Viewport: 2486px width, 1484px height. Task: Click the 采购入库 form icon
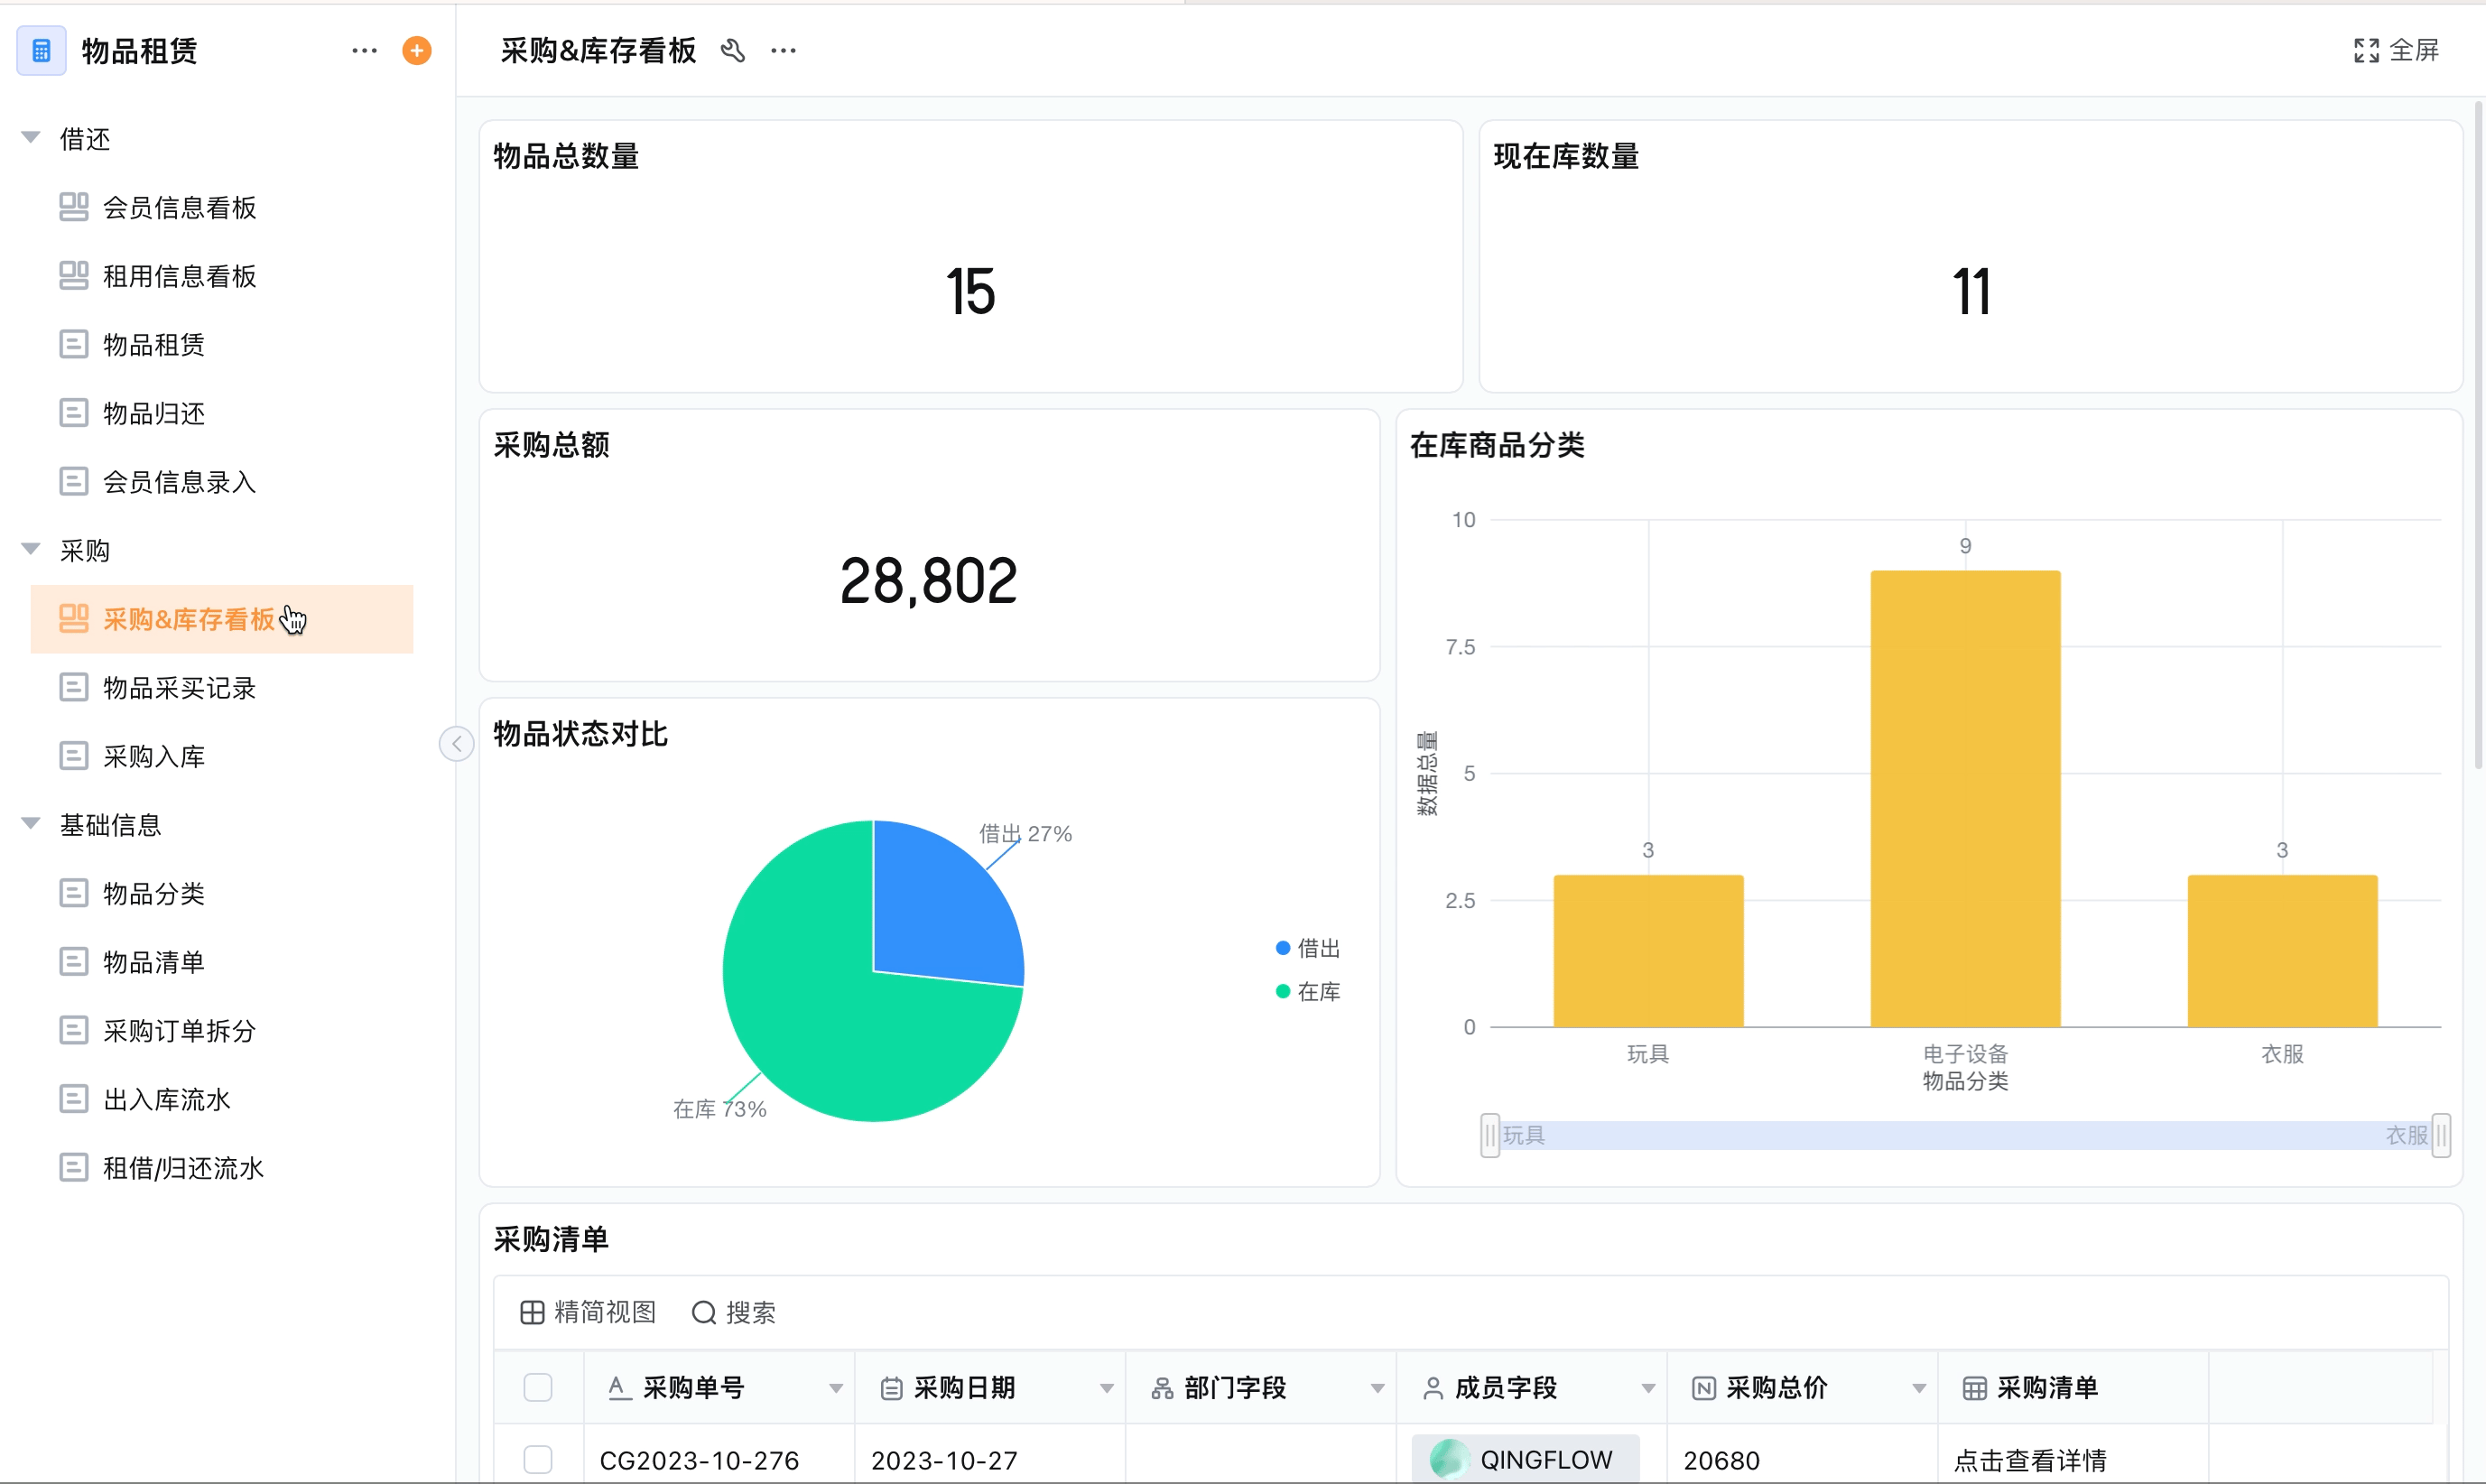click(x=74, y=756)
